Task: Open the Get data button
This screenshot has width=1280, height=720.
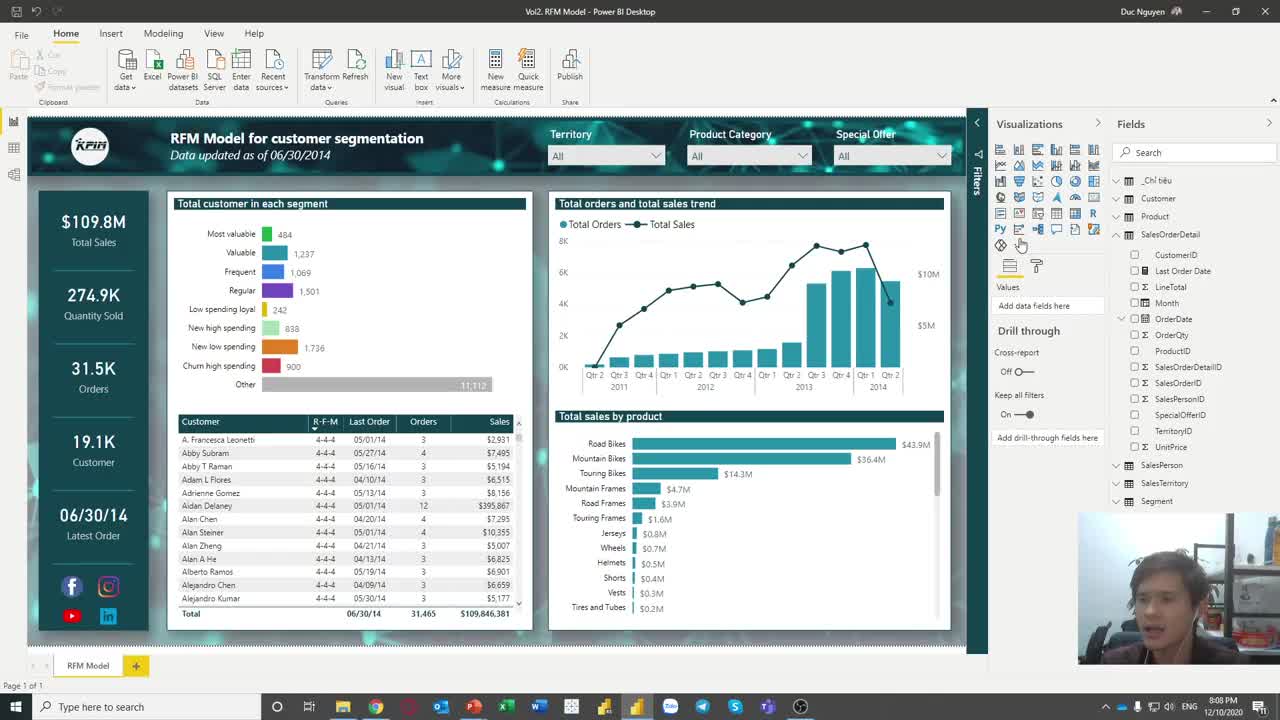Action: [125, 70]
